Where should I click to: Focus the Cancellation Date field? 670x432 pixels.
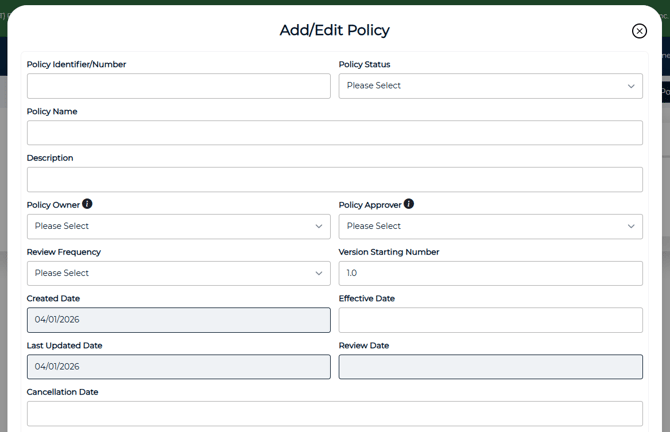pos(334,413)
